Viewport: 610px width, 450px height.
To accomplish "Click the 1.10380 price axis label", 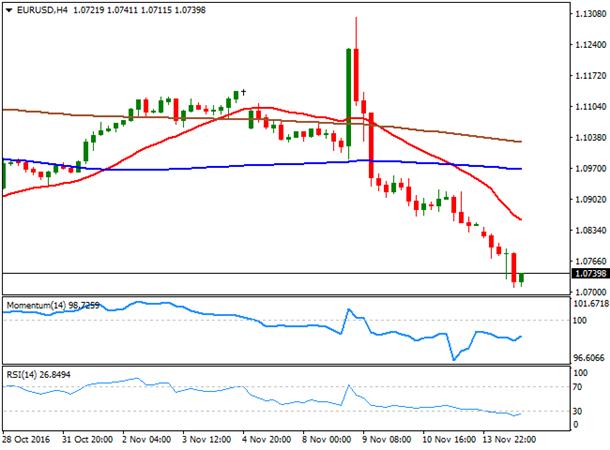I will coord(591,138).
